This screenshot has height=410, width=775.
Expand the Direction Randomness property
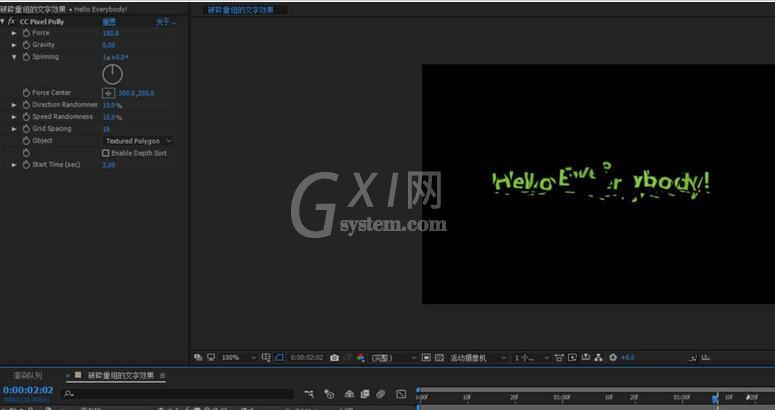coord(14,105)
